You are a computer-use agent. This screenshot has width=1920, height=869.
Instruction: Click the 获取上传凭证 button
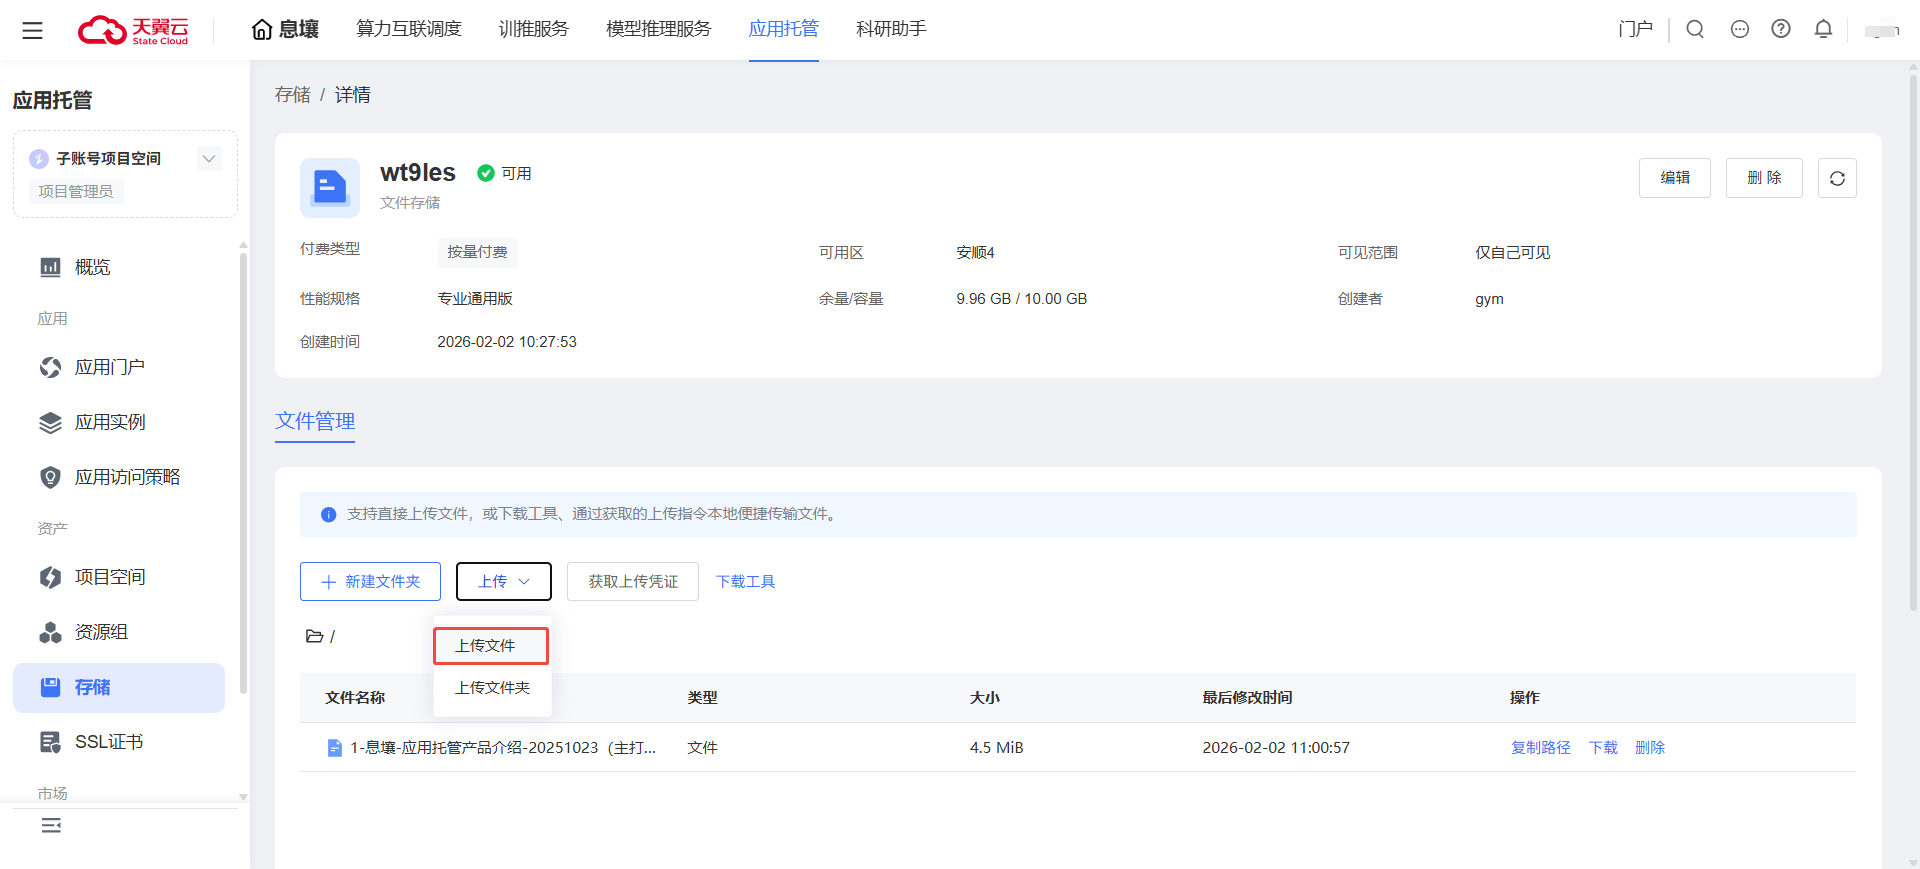coord(632,581)
